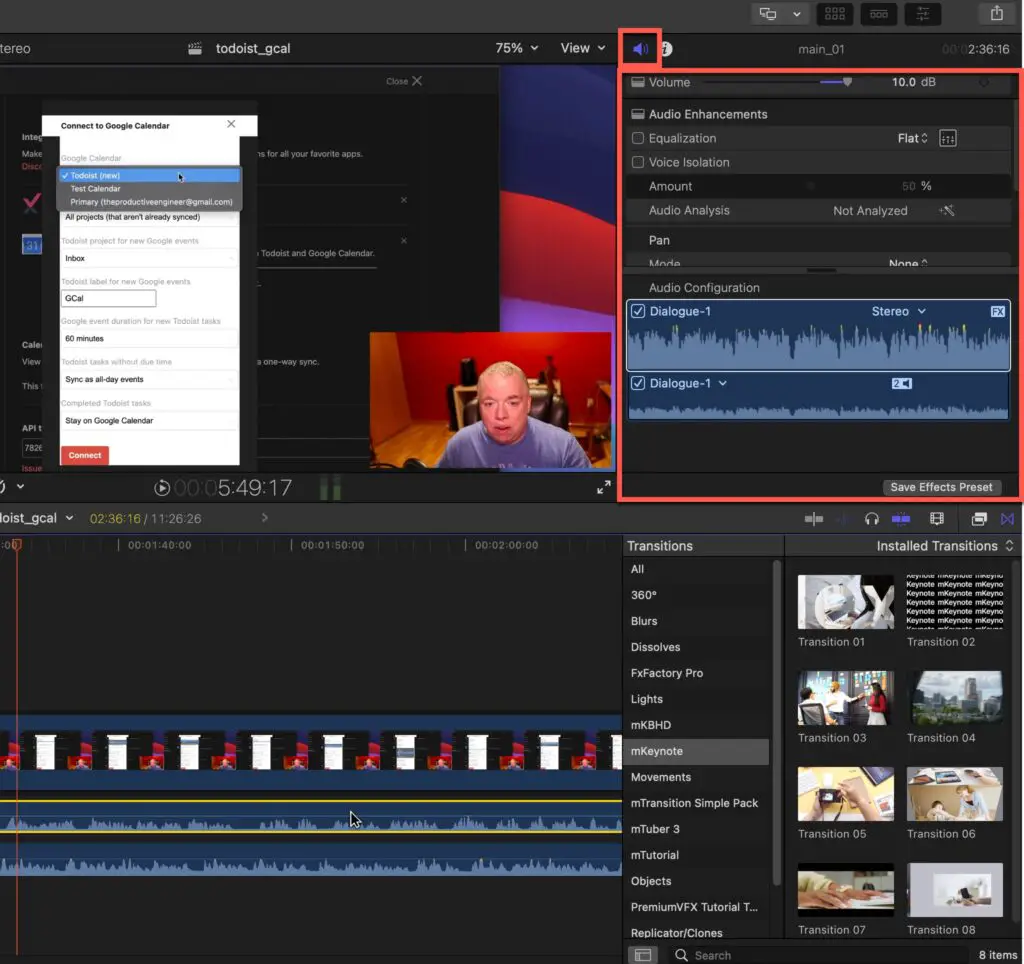The height and width of the screenshot is (964, 1024).
Task: Open the workspace layout chevron dropdown
Action: coord(797,14)
